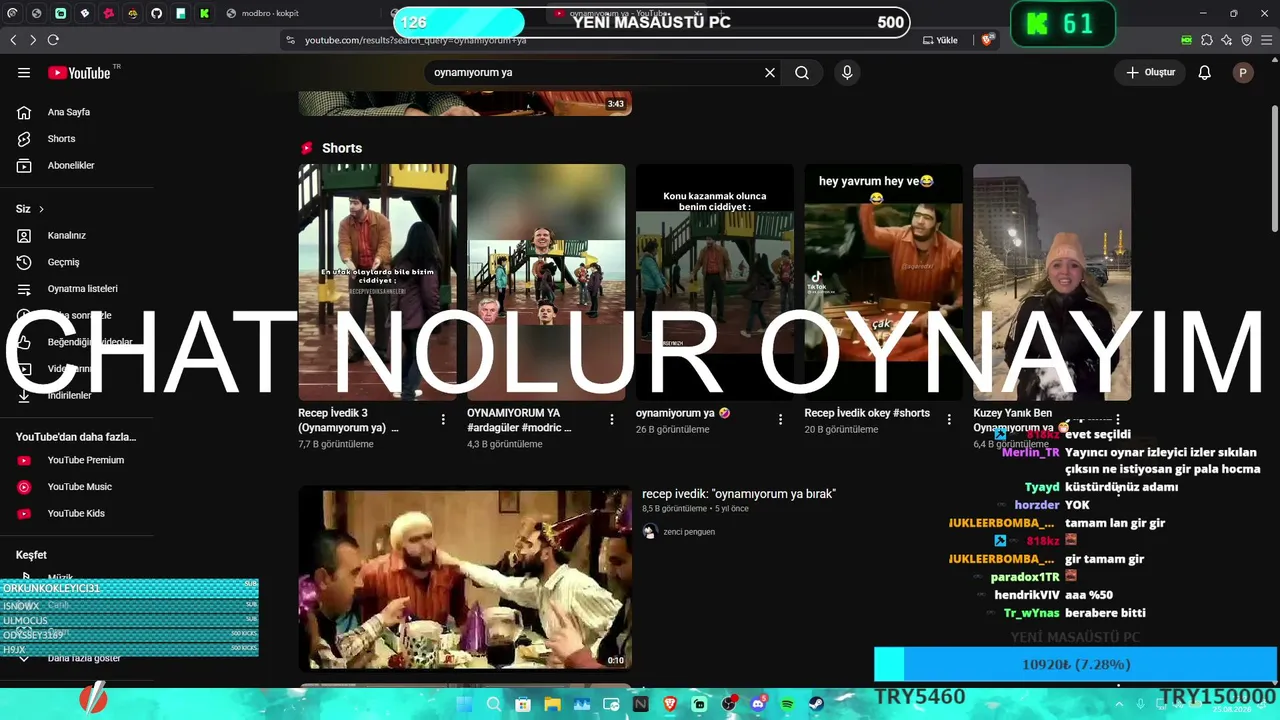The image size is (1280, 720).
Task: Open Brave VPN shield icon
Action: tap(1246, 40)
